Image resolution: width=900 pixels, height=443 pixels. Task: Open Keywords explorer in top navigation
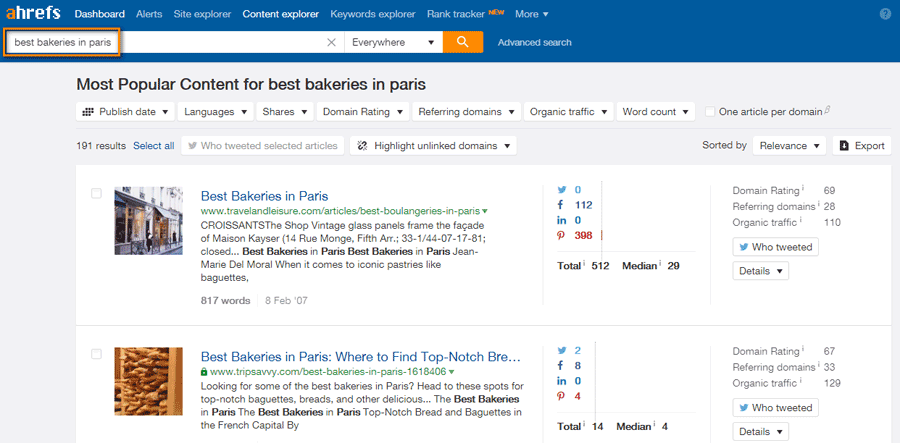click(x=373, y=14)
